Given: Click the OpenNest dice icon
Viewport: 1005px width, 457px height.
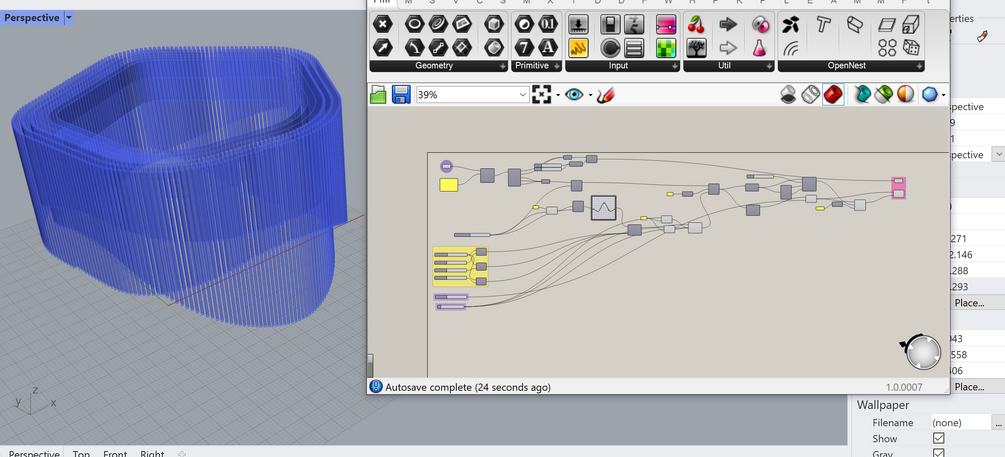Looking at the screenshot, I should [910, 47].
